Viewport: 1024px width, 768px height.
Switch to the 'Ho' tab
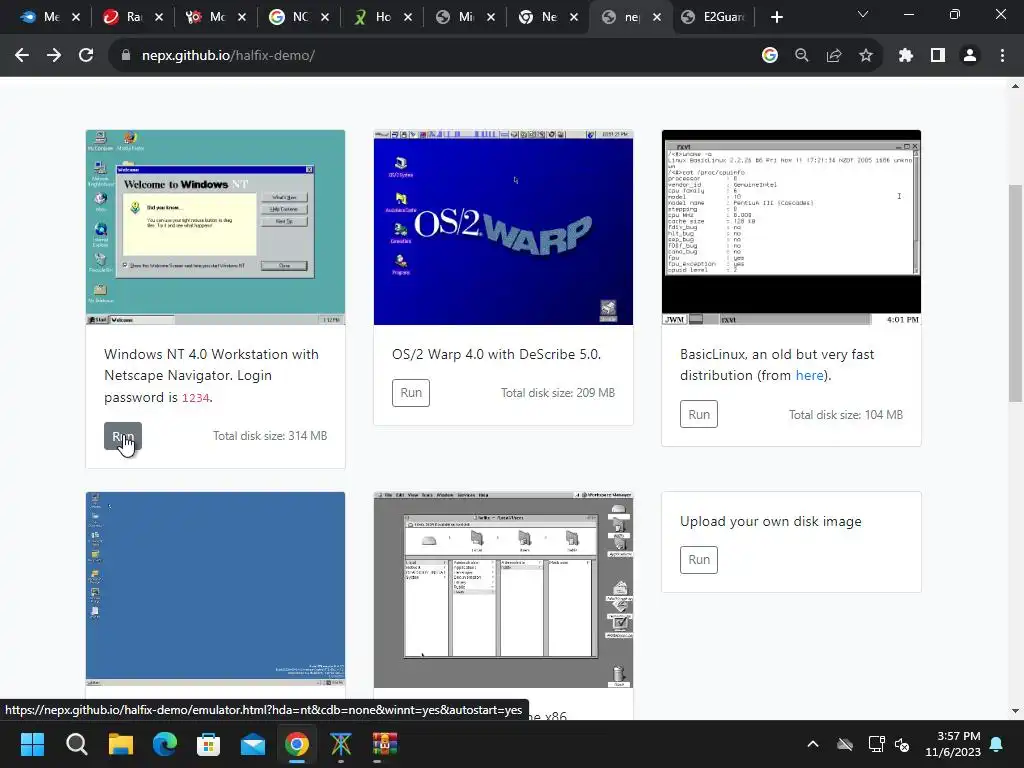point(382,17)
